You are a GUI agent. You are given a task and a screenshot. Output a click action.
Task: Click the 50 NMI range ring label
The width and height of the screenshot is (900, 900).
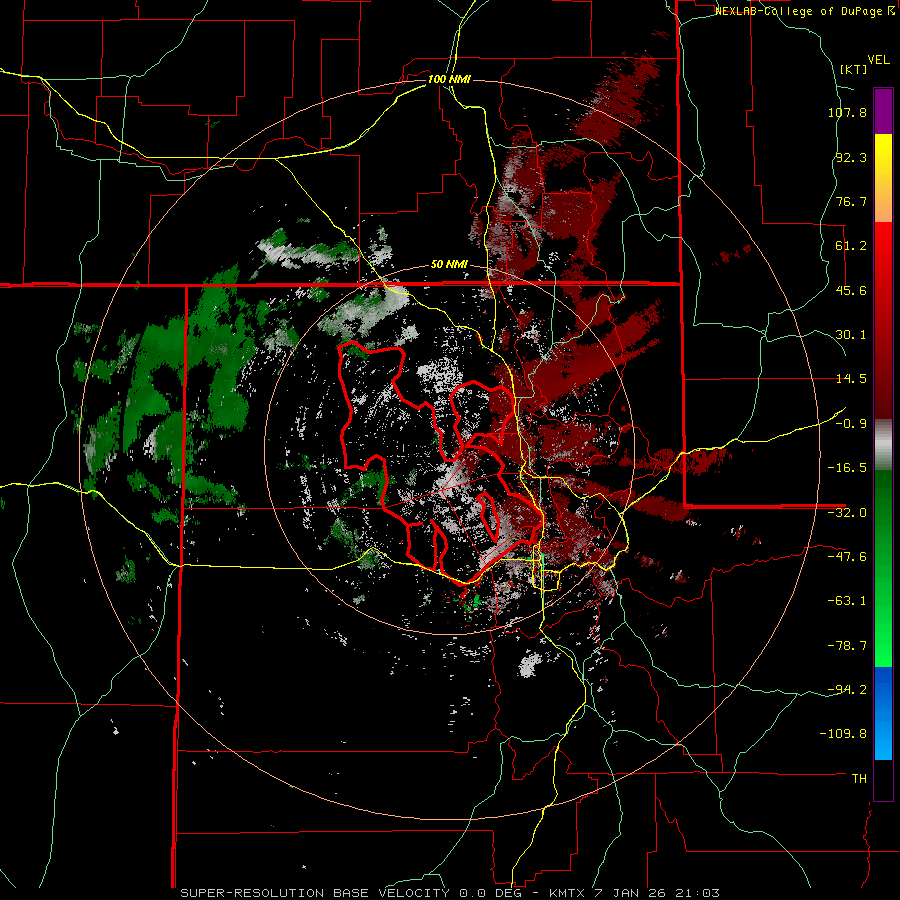(x=449, y=265)
